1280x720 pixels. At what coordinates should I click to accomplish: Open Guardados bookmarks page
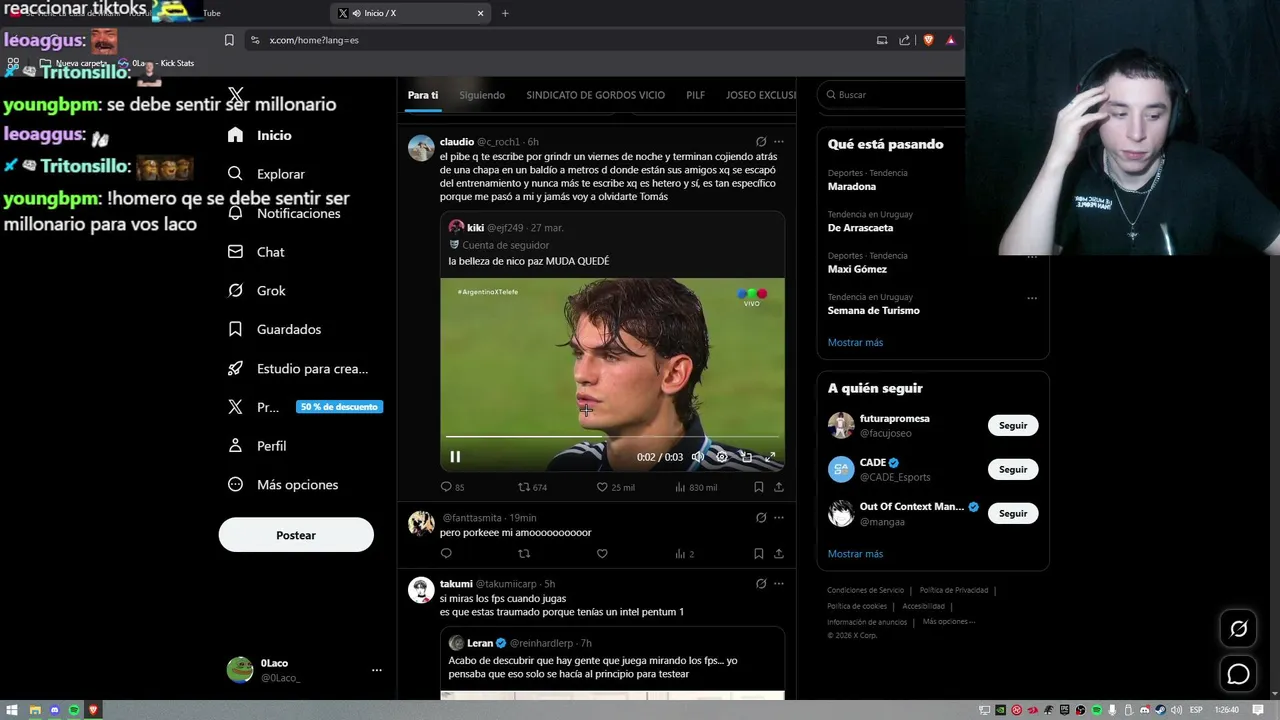[275, 329]
